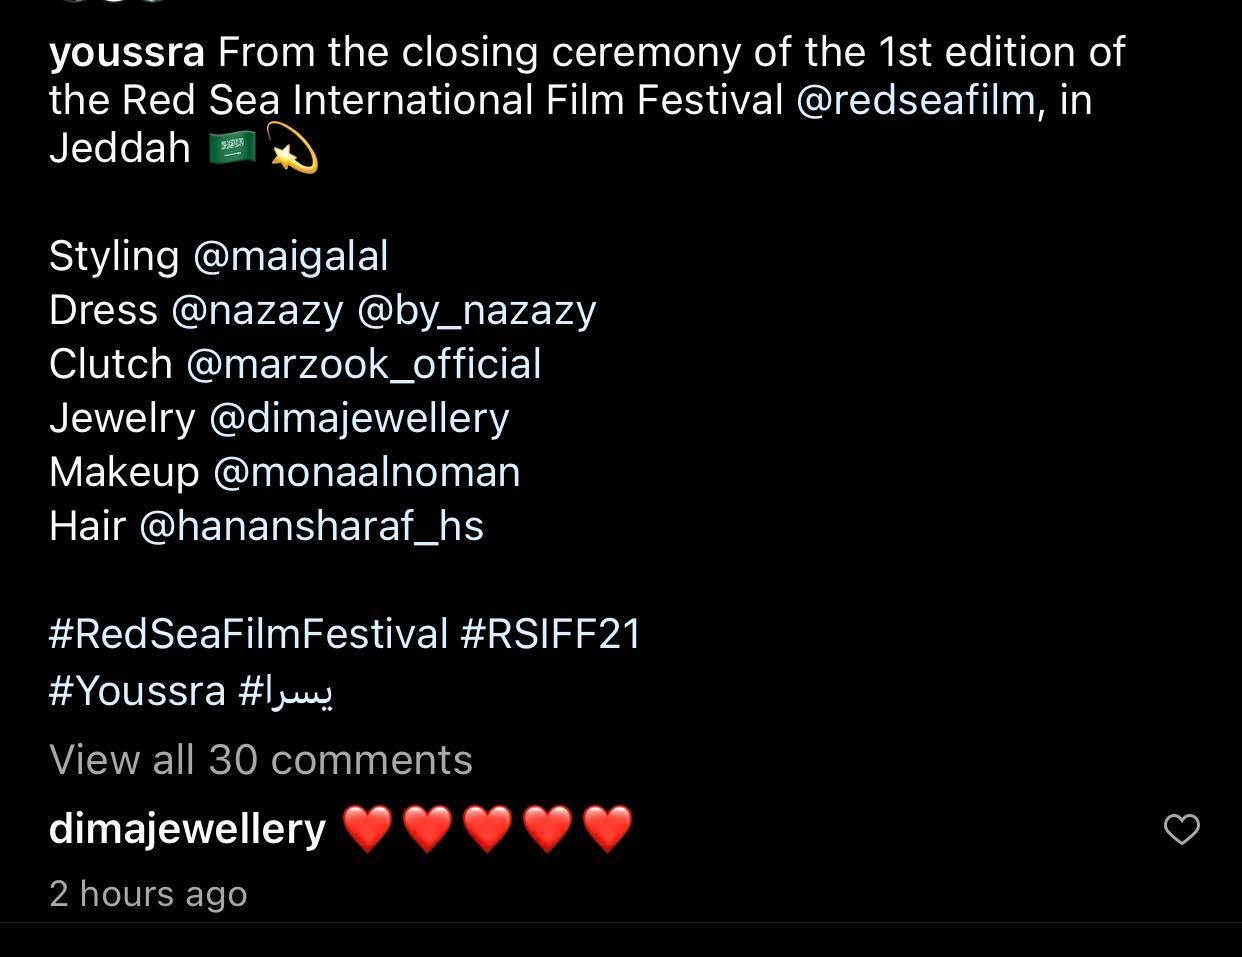Browse the #RedSeaFilmFestival hashtag
1242x957 pixels.
point(248,634)
